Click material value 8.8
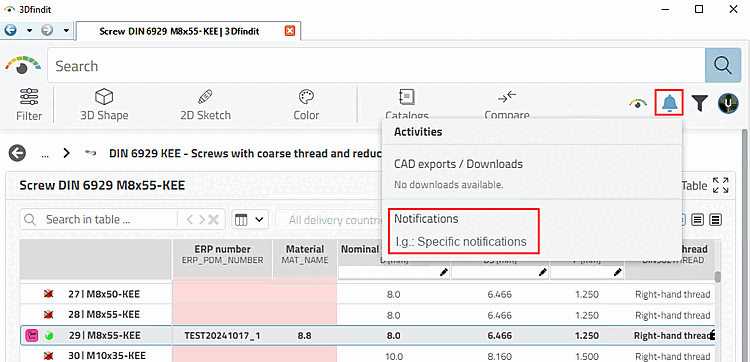 coord(304,336)
